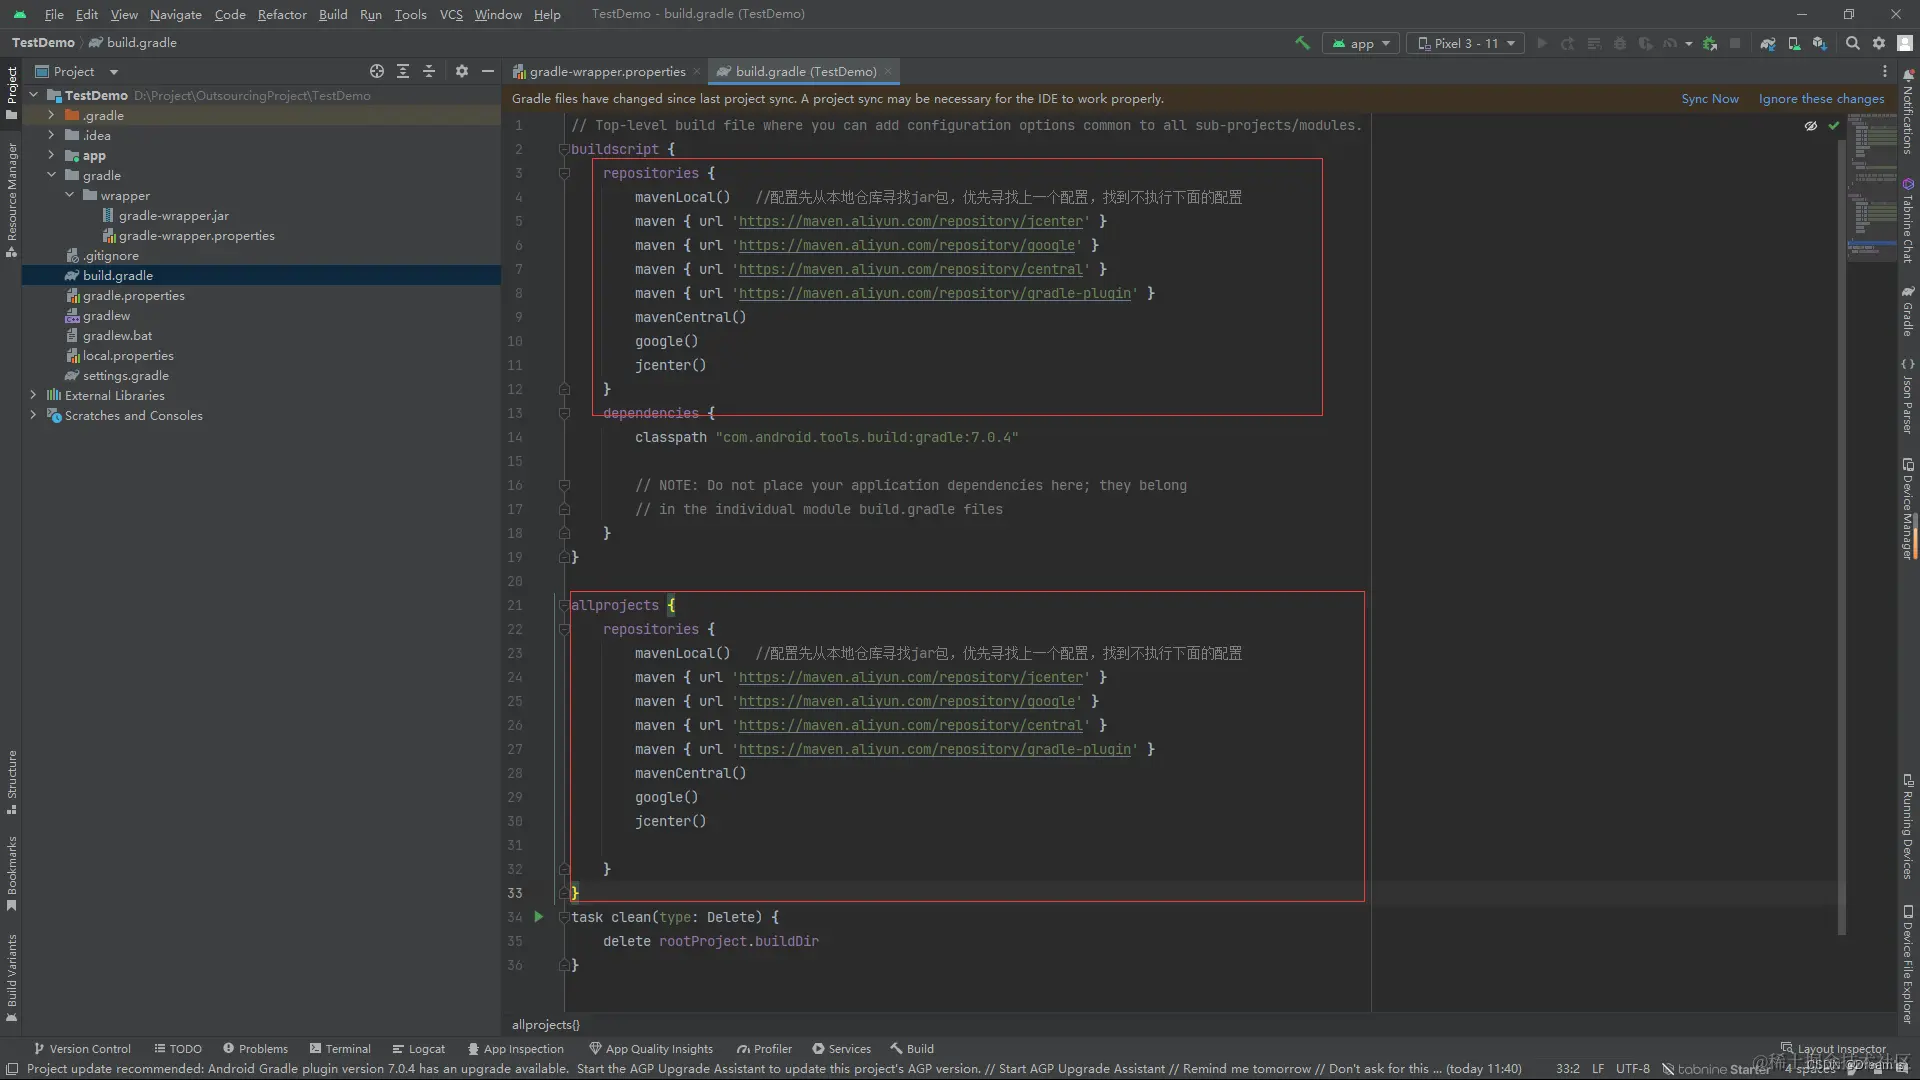
Task: Click the Sync Now link
Action: 1709,98
